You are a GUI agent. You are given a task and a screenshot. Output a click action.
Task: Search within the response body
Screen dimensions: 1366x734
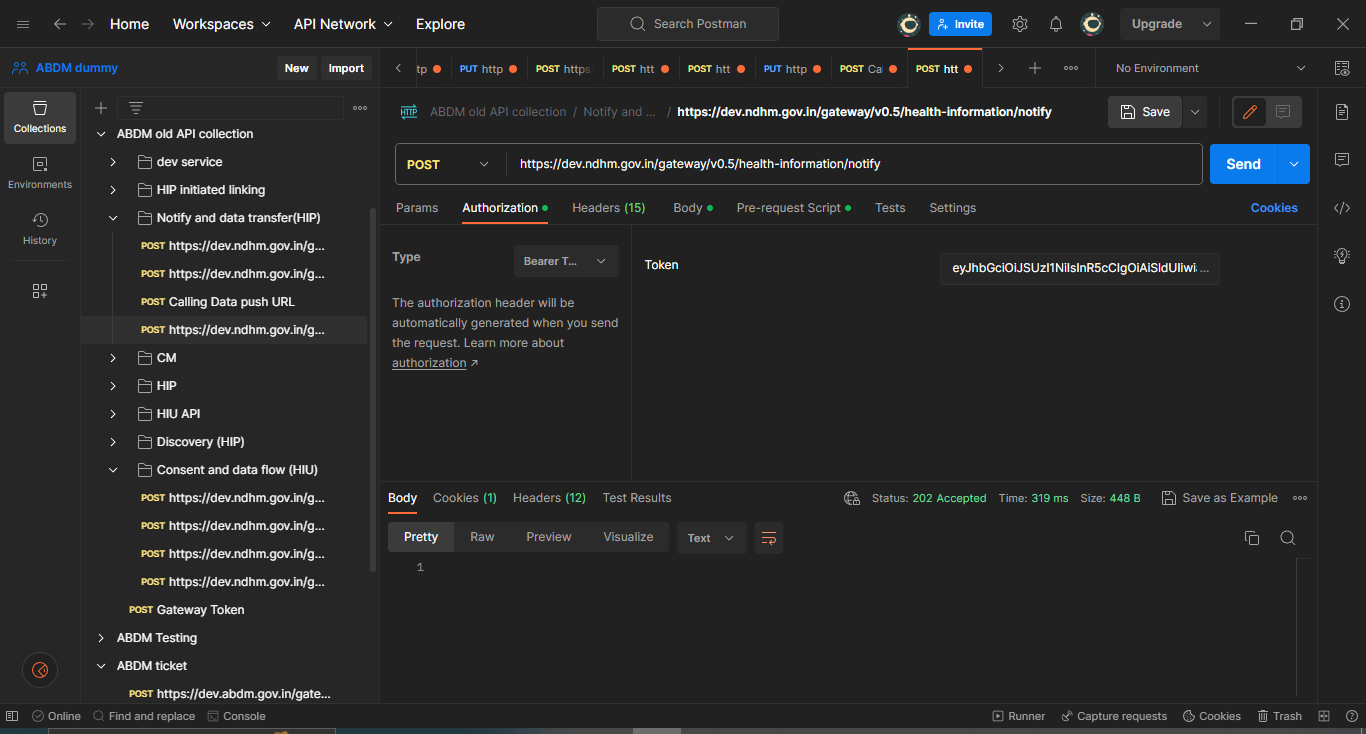tap(1288, 538)
